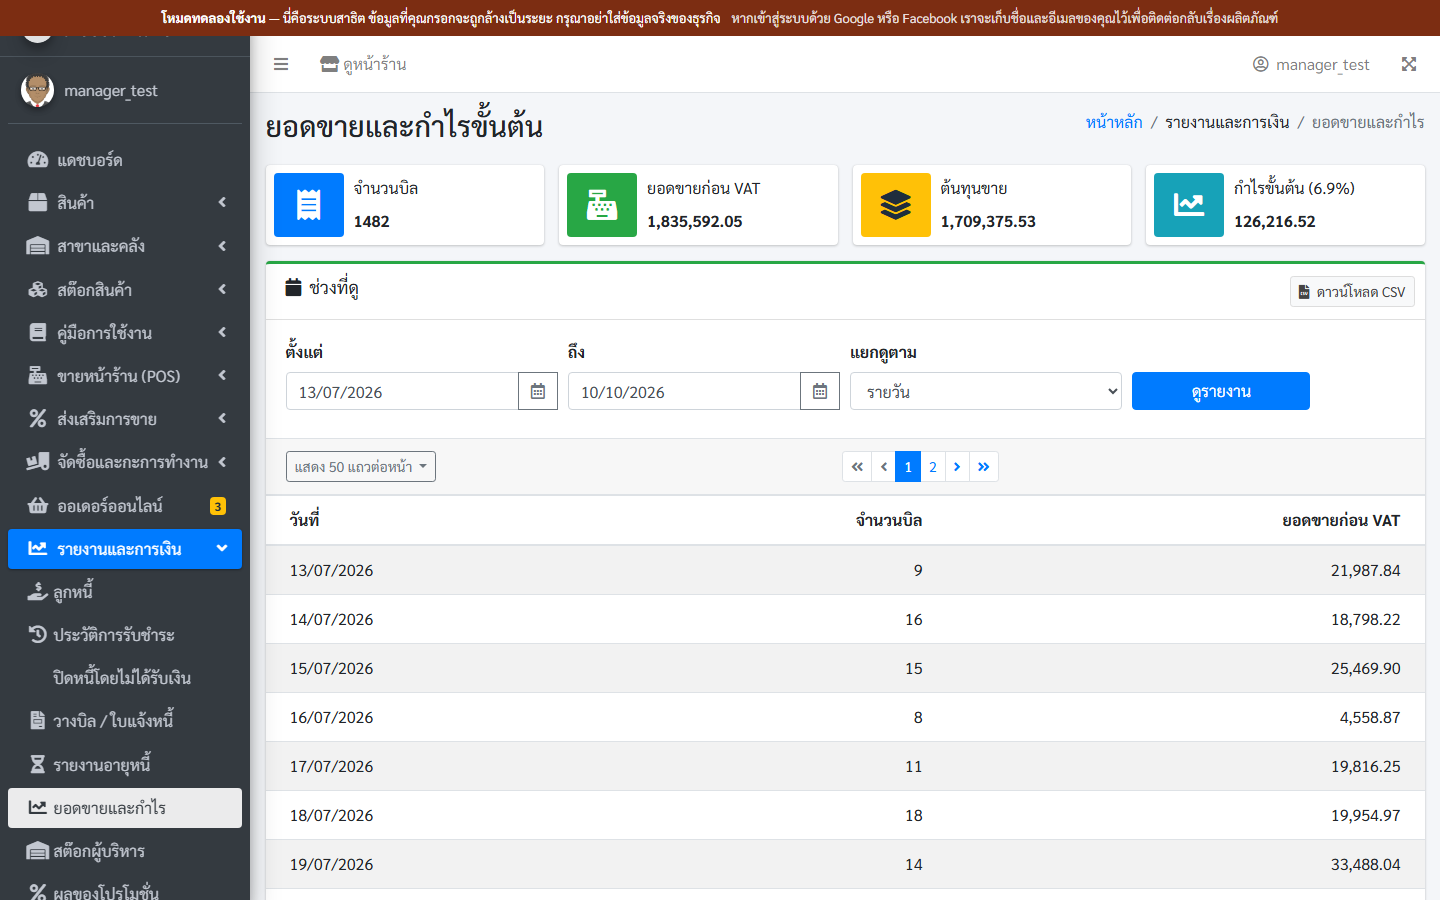Viewport: 1440px width, 900px height.
Task: Jump to last page of results
Action: pos(984,467)
